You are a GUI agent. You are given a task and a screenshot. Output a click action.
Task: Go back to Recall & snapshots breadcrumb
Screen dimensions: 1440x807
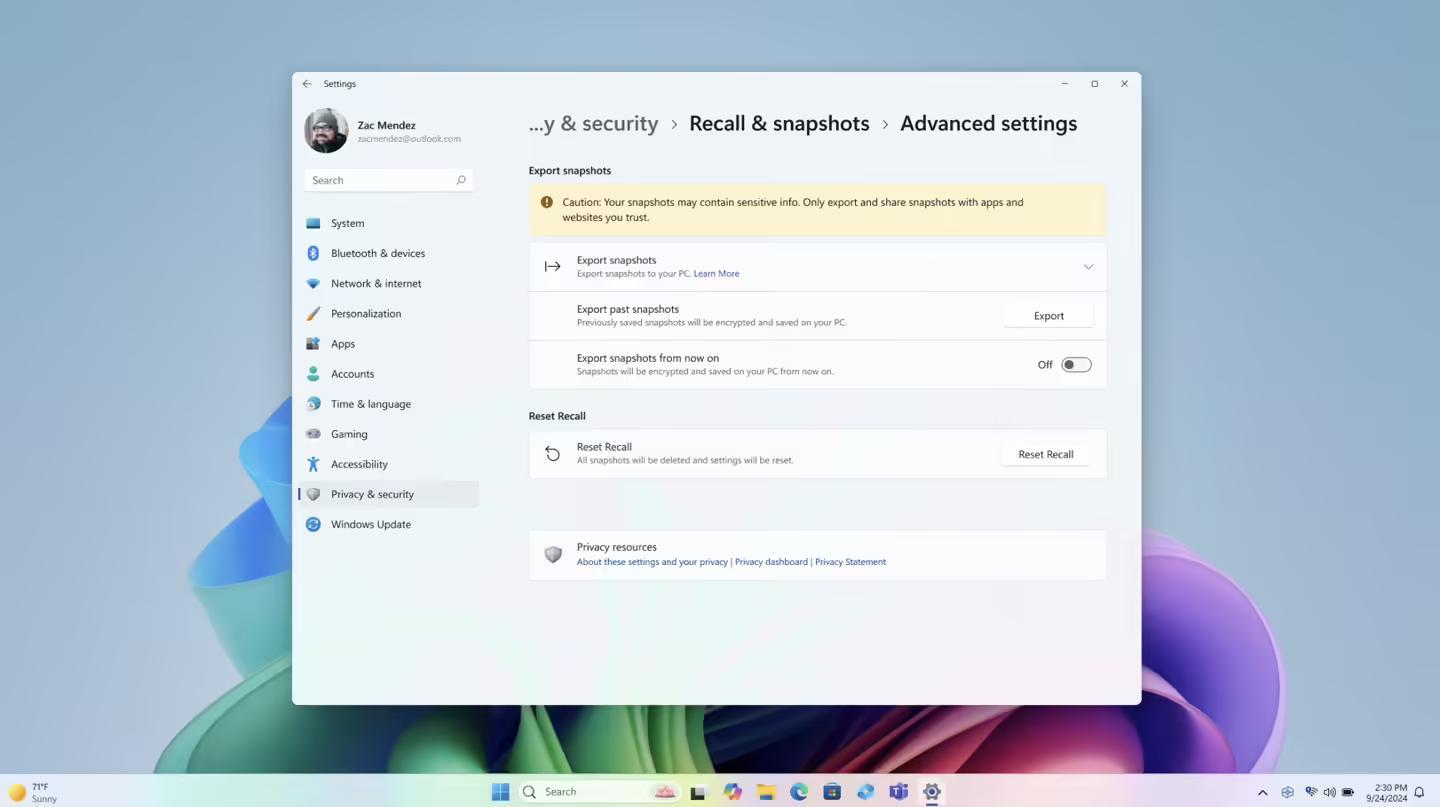point(779,123)
